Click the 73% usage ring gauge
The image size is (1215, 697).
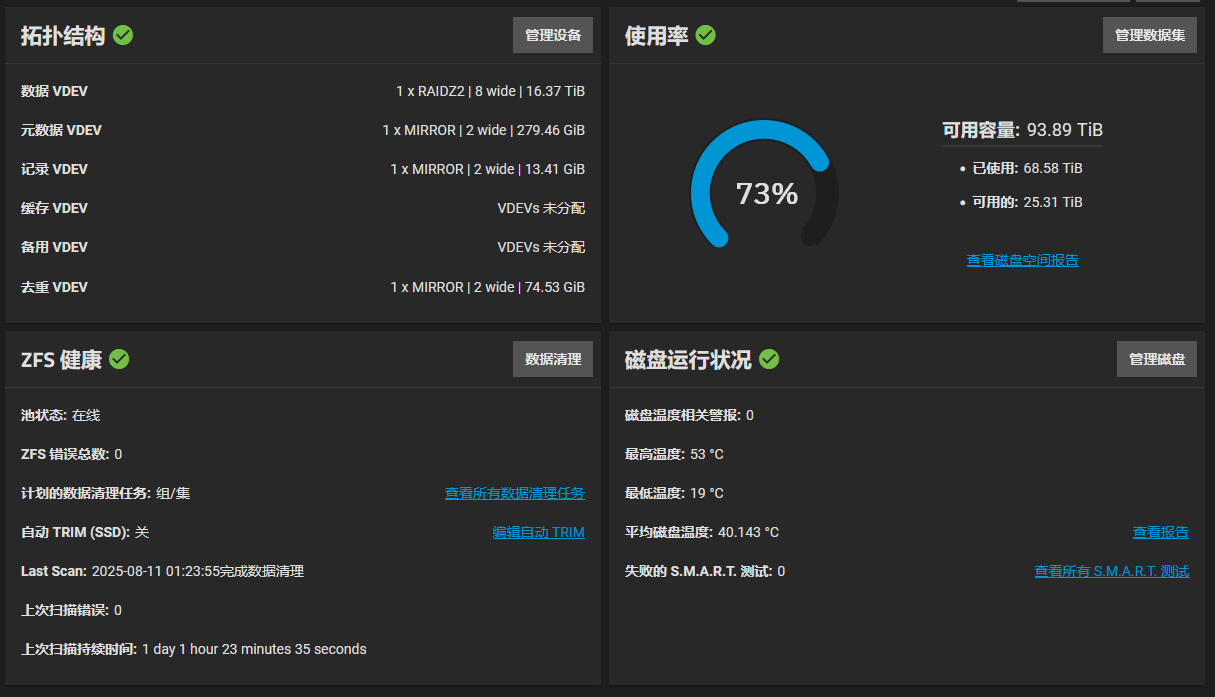765,193
